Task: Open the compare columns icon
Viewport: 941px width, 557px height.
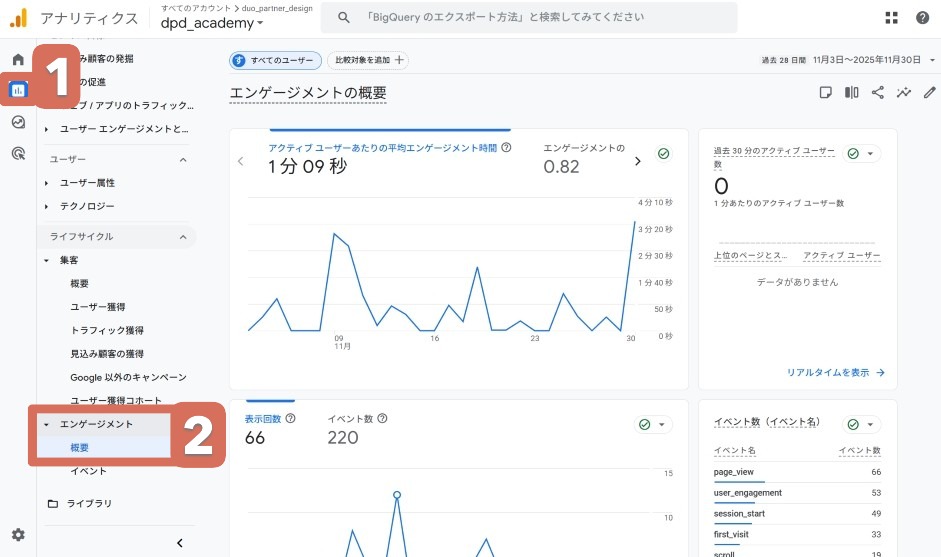Action: pos(852,93)
